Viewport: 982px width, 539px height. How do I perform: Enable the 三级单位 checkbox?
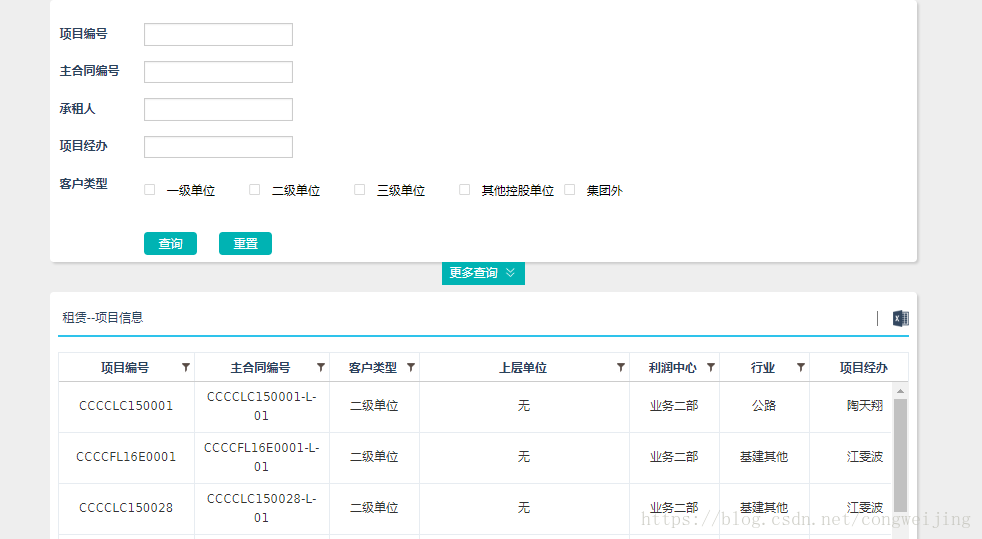click(360, 190)
